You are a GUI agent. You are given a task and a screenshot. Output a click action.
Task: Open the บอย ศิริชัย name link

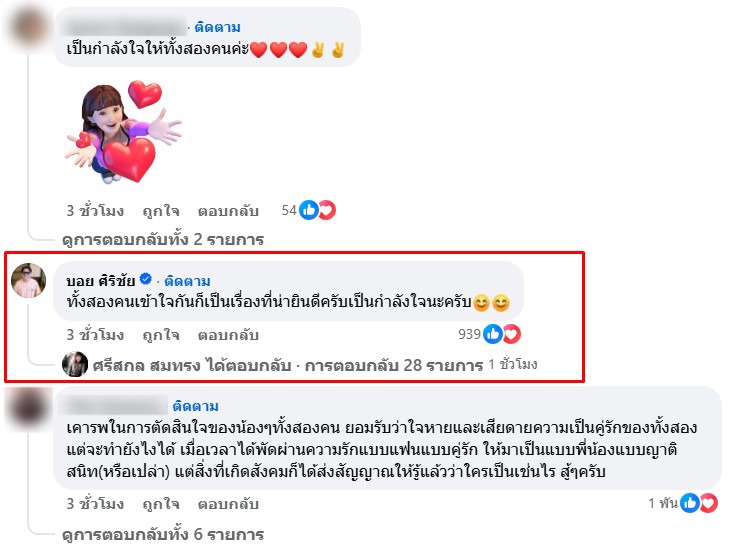[101, 281]
